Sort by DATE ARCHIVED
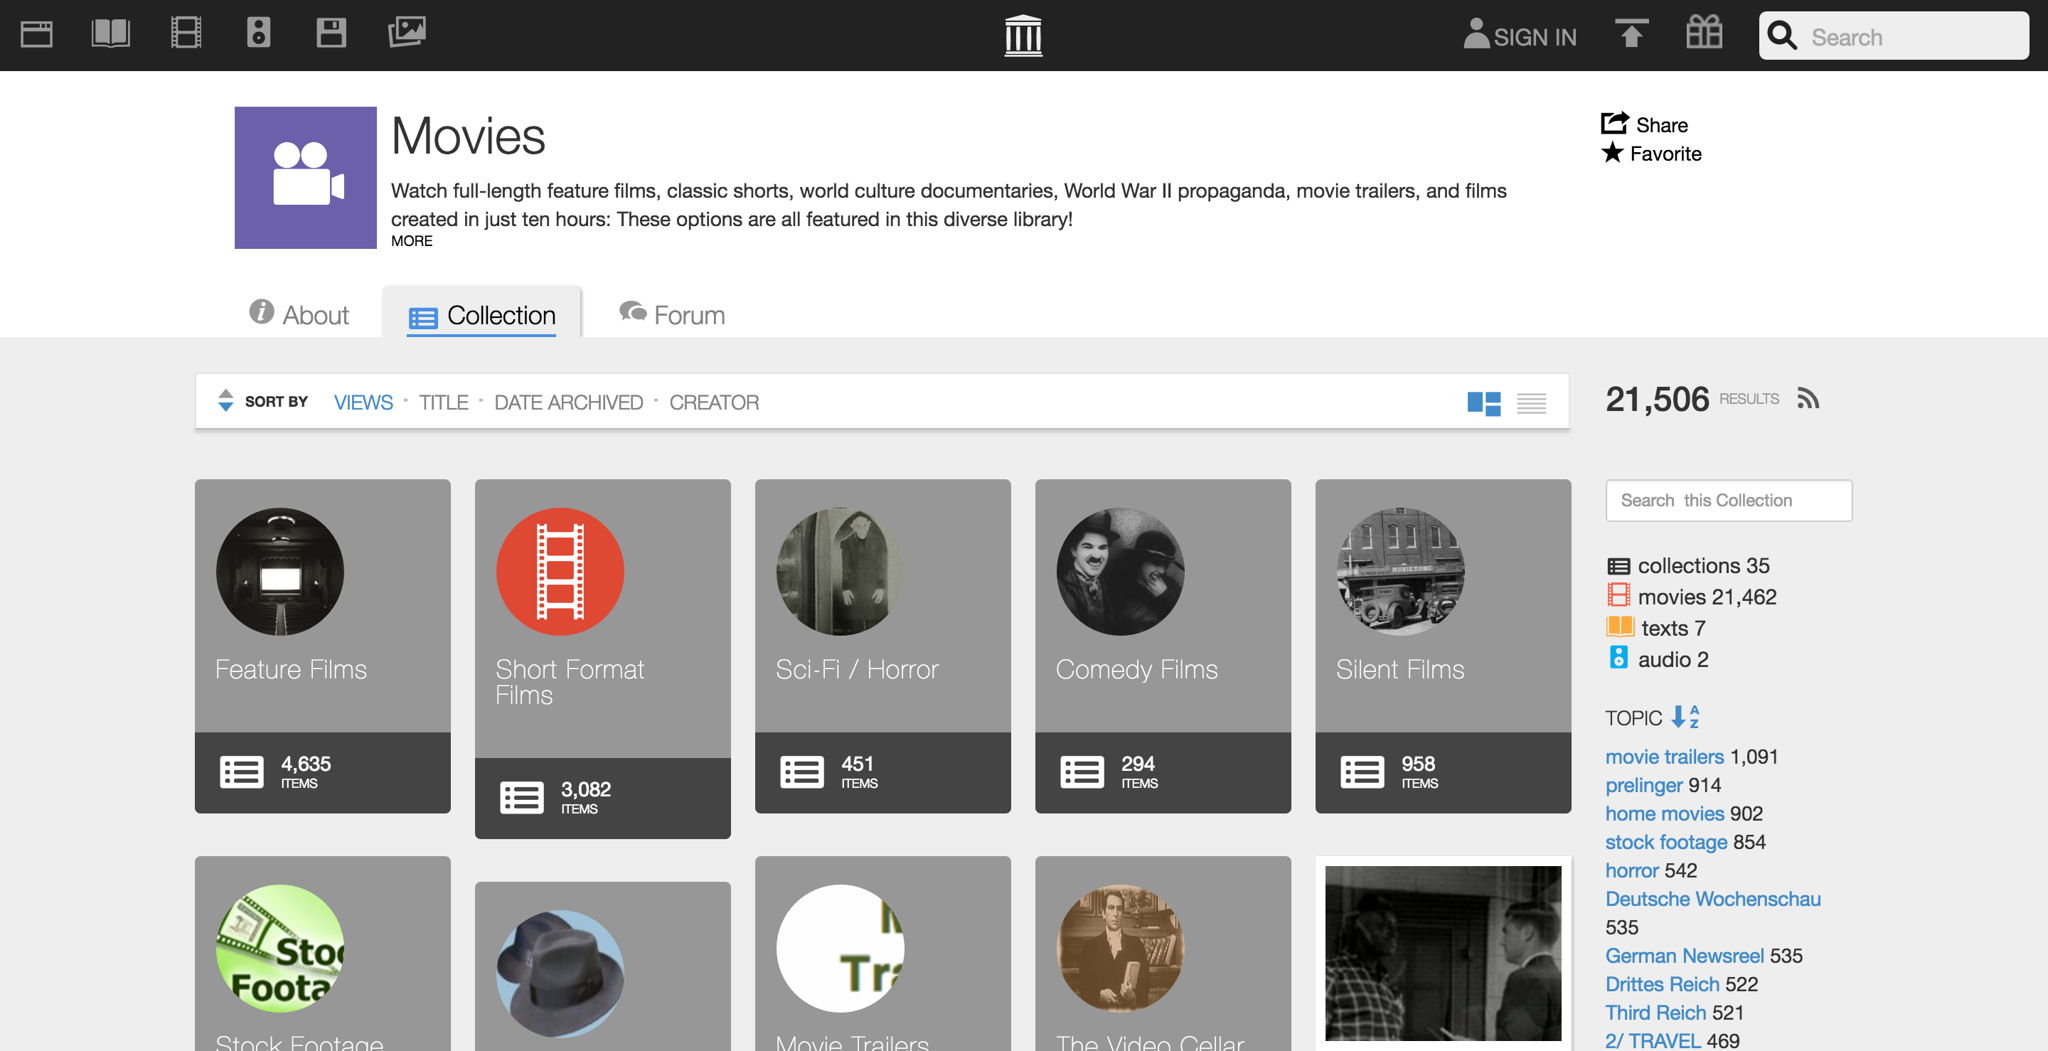The width and height of the screenshot is (2048, 1051). click(x=568, y=402)
